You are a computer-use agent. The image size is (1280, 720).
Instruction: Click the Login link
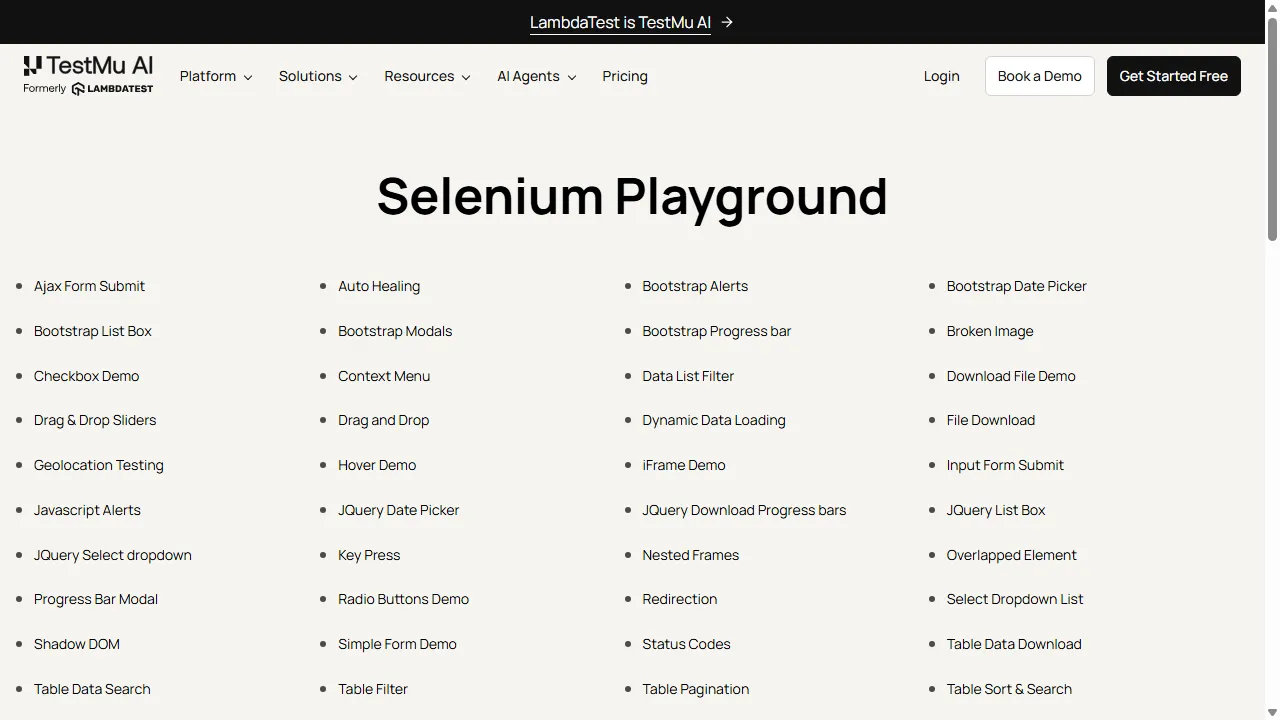coord(941,76)
